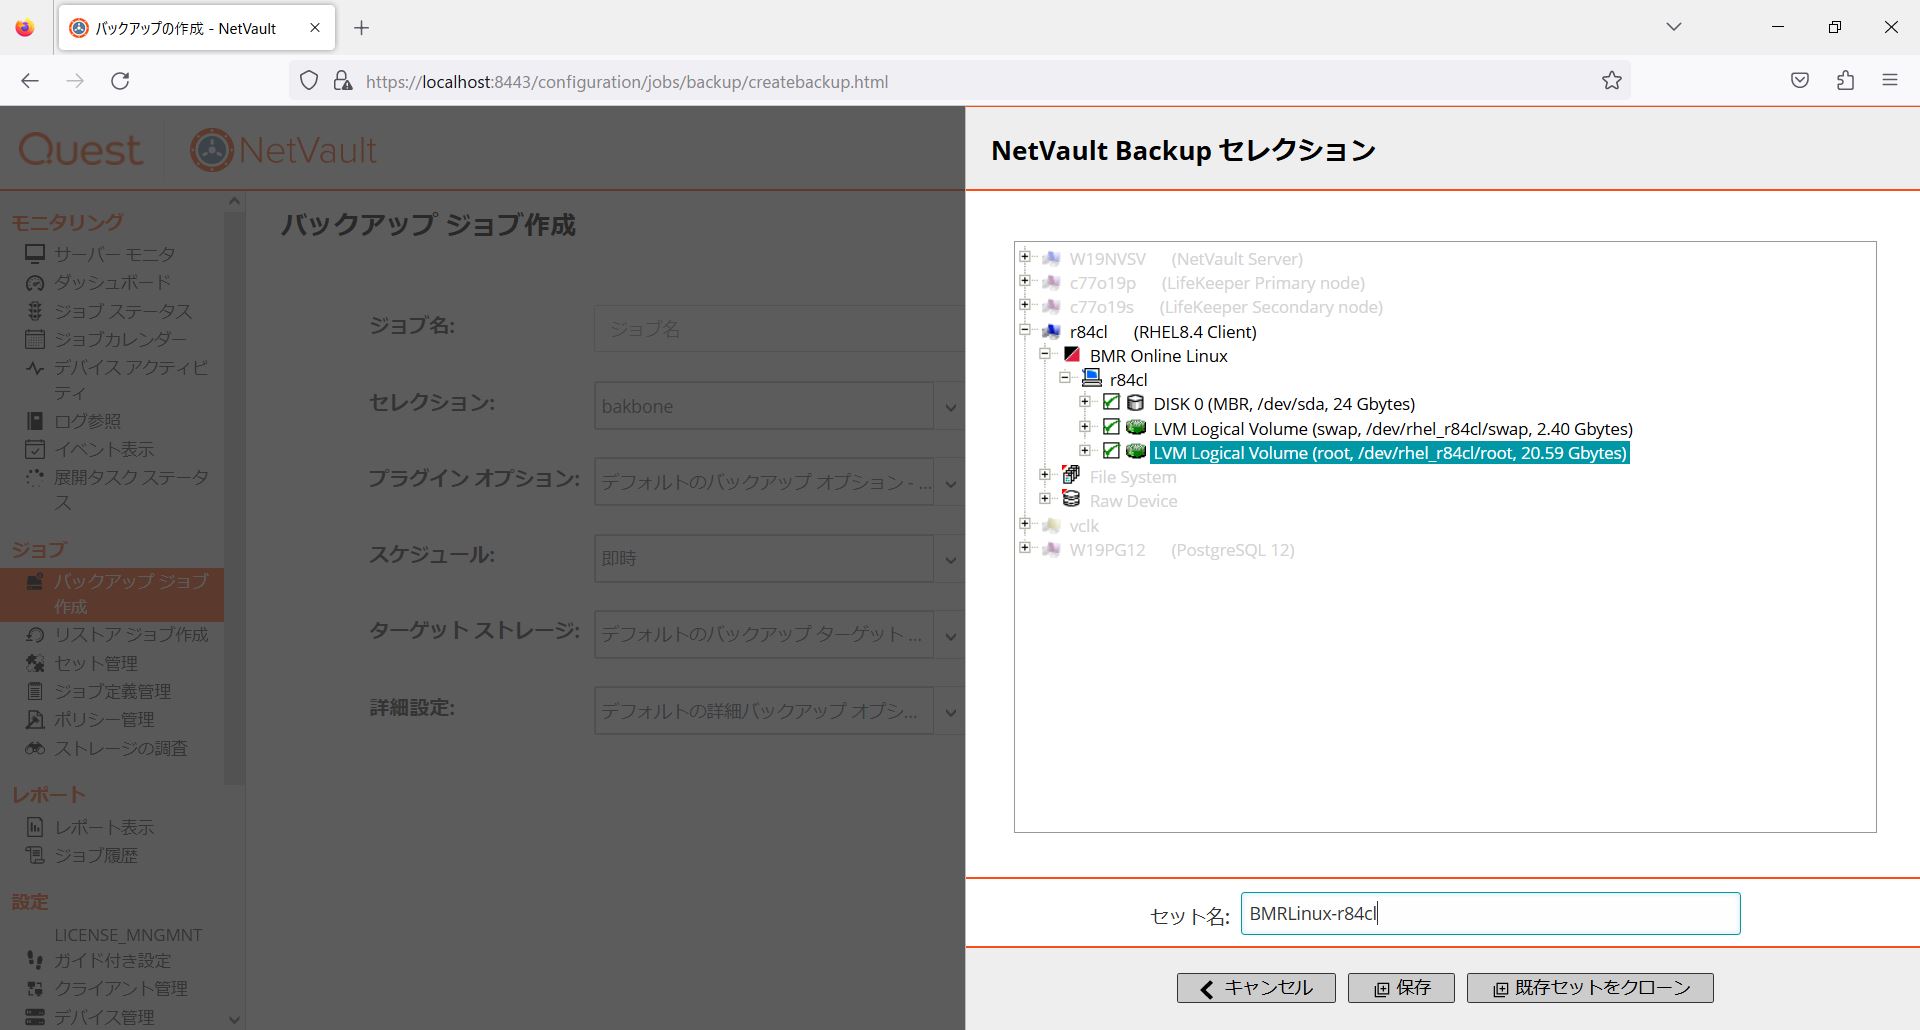Screen dimensions: 1920x1030
Task: Open a new browser tab
Action: pyautogui.click(x=362, y=28)
